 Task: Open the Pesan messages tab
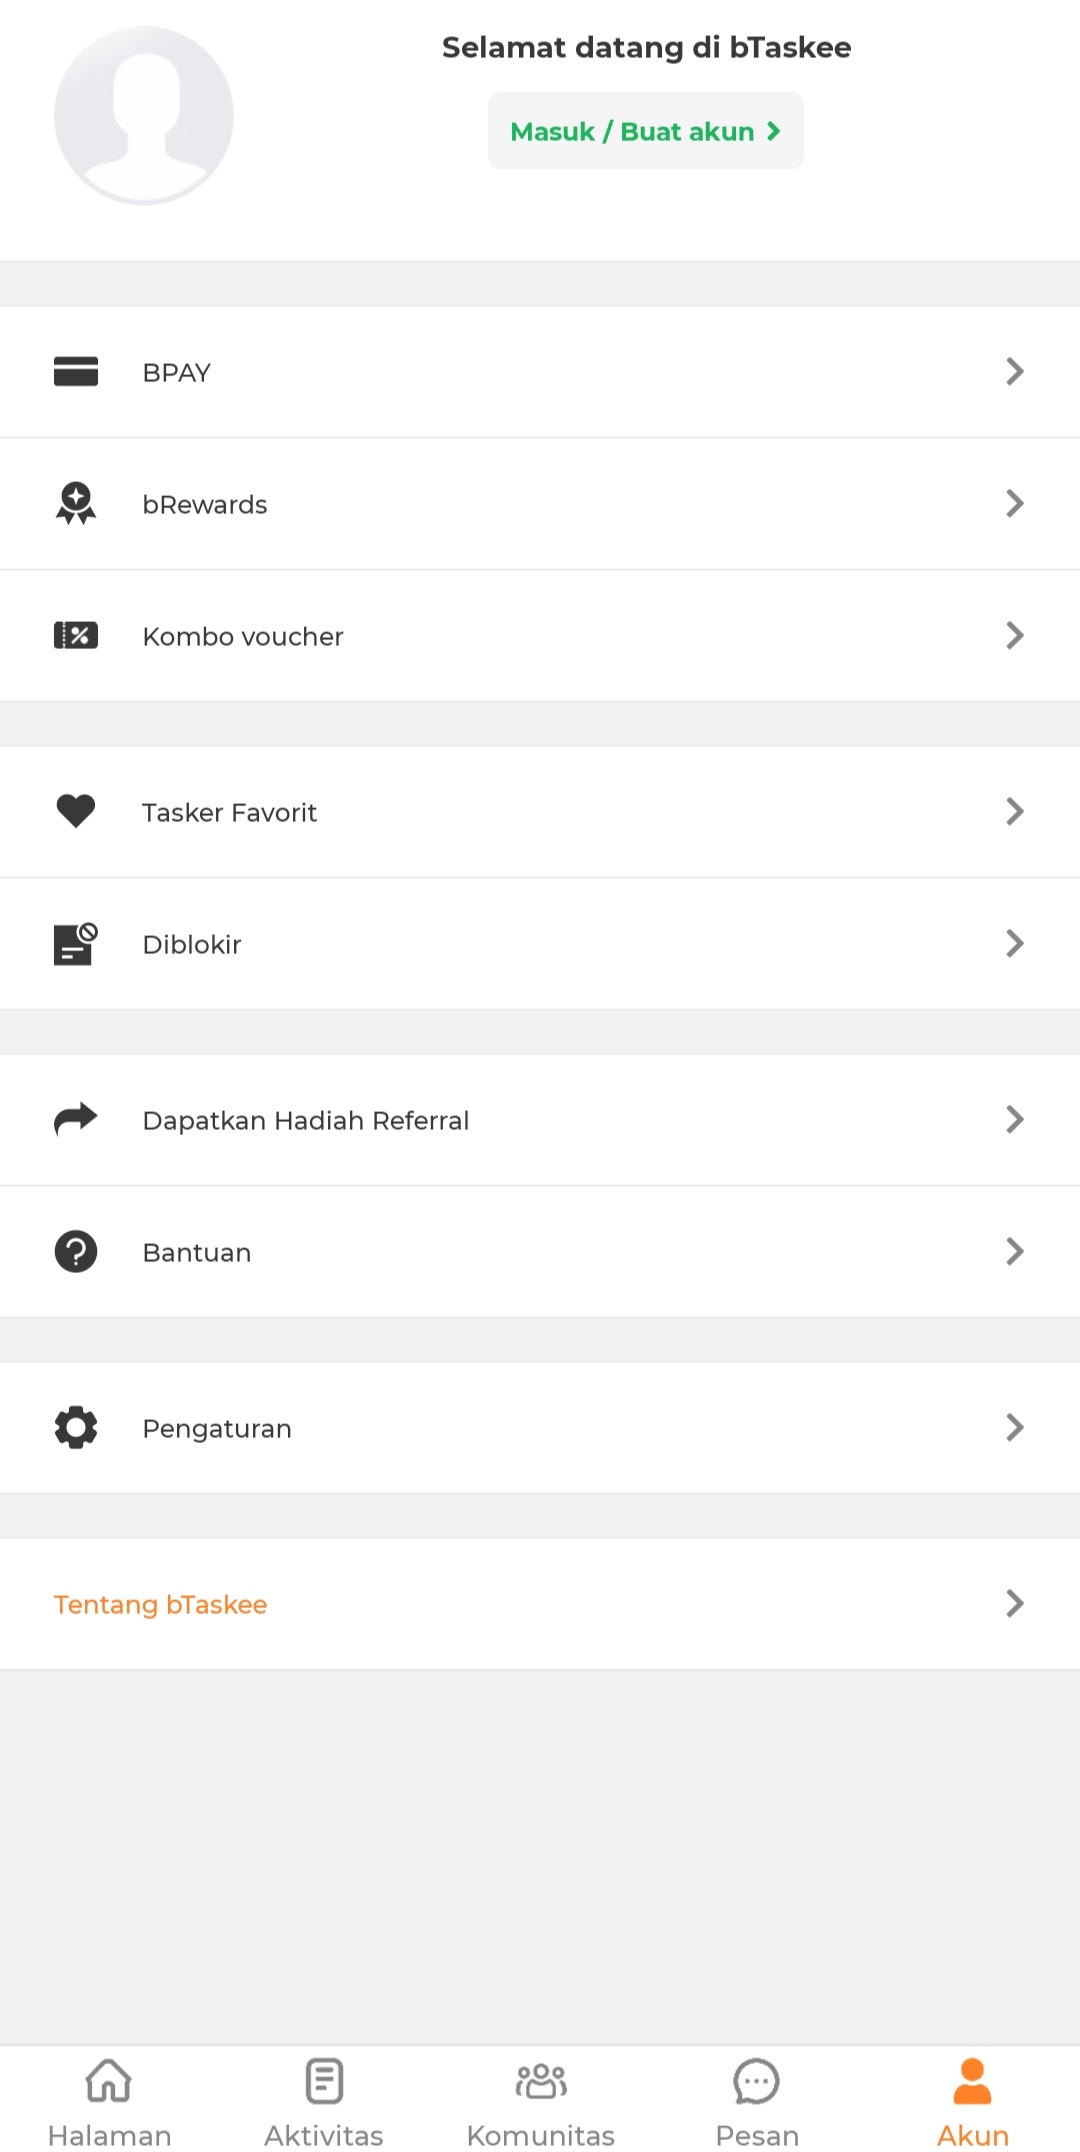click(757, 2100)
